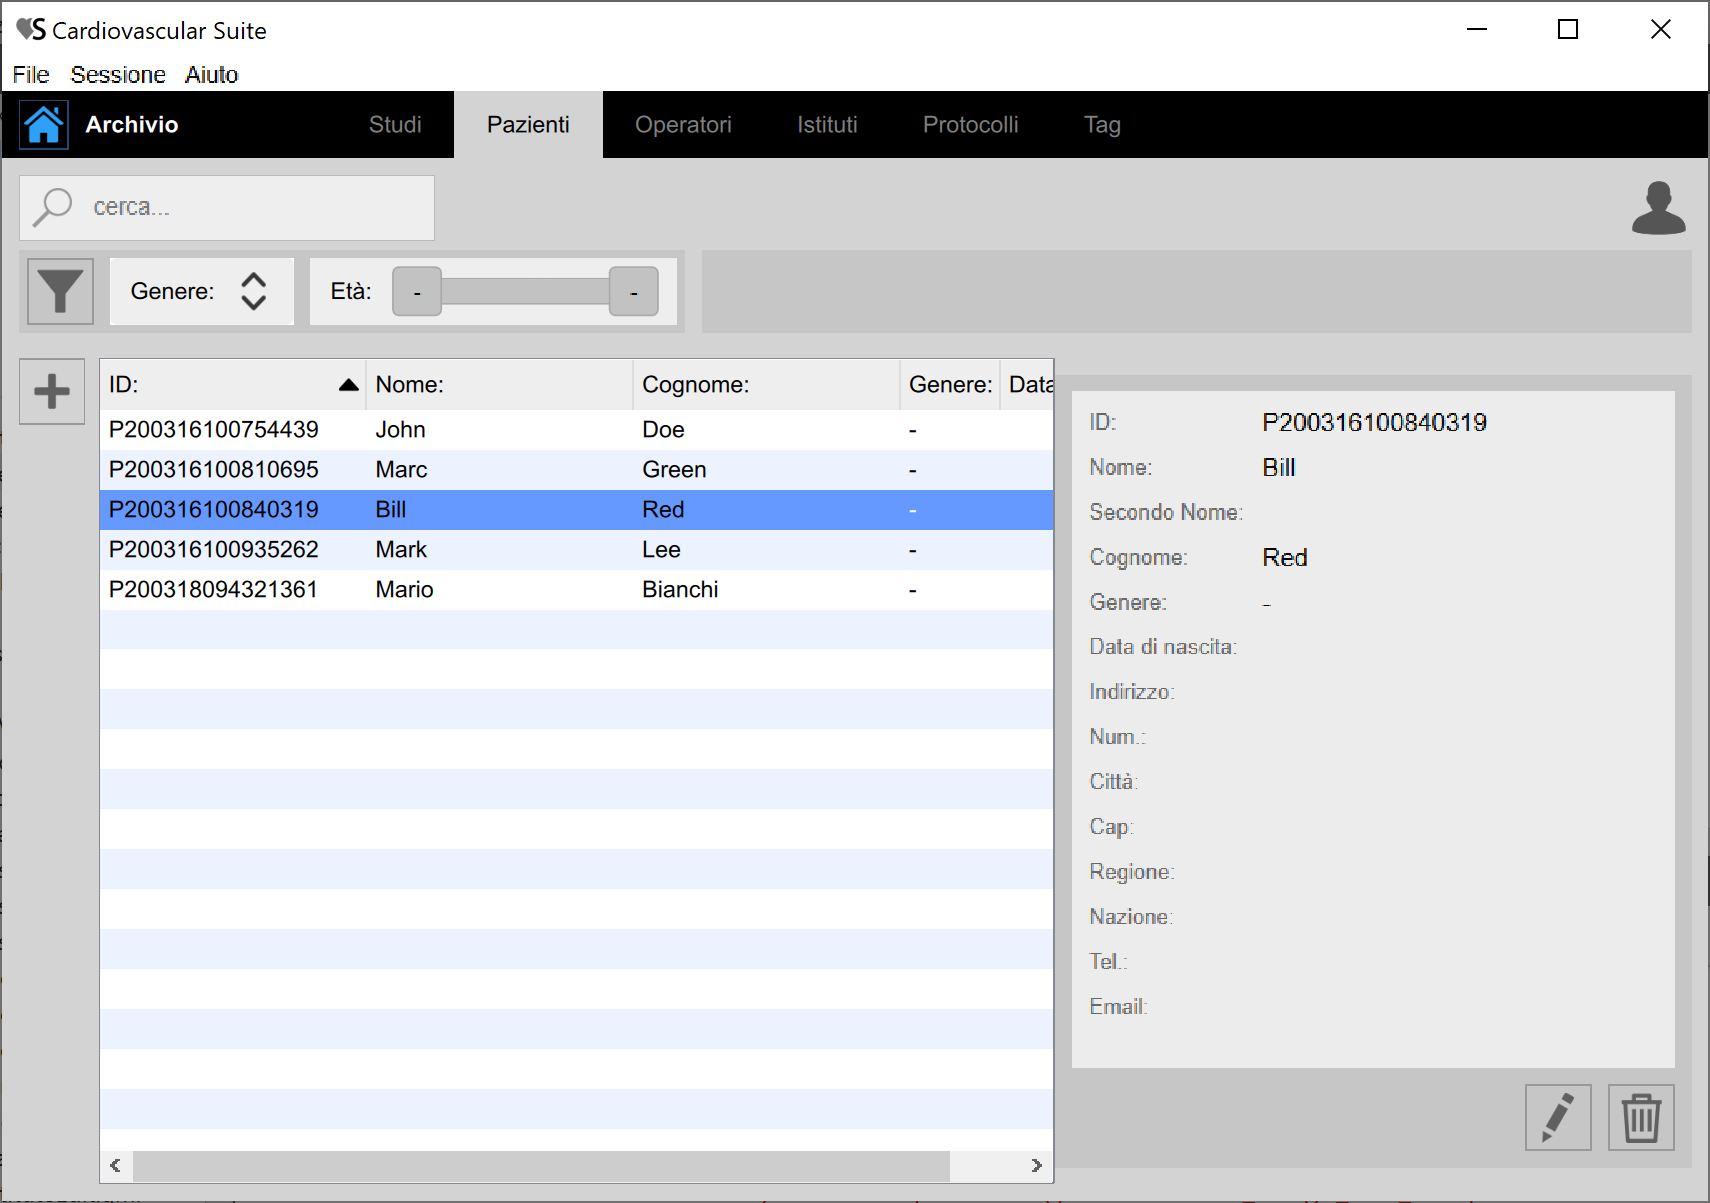Click the funnel filter icon

click(60, 291)
